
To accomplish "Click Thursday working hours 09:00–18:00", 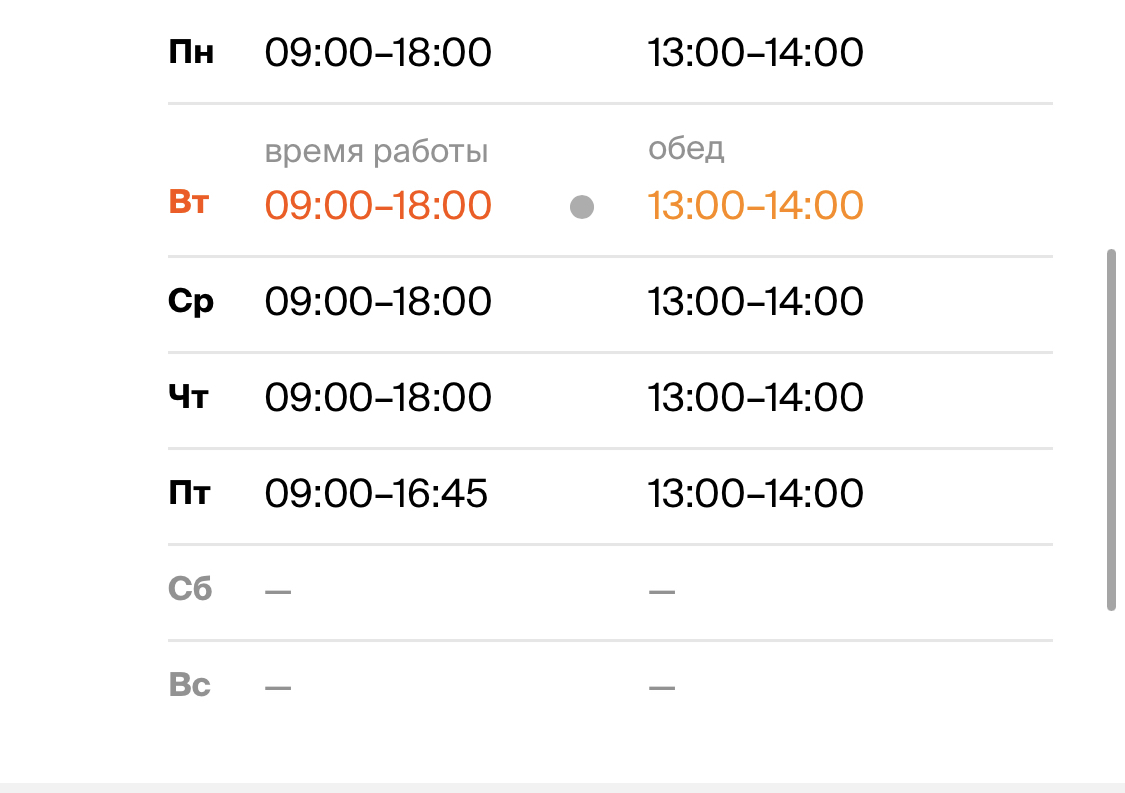I will pyautogui.click(x=378, y=398).
